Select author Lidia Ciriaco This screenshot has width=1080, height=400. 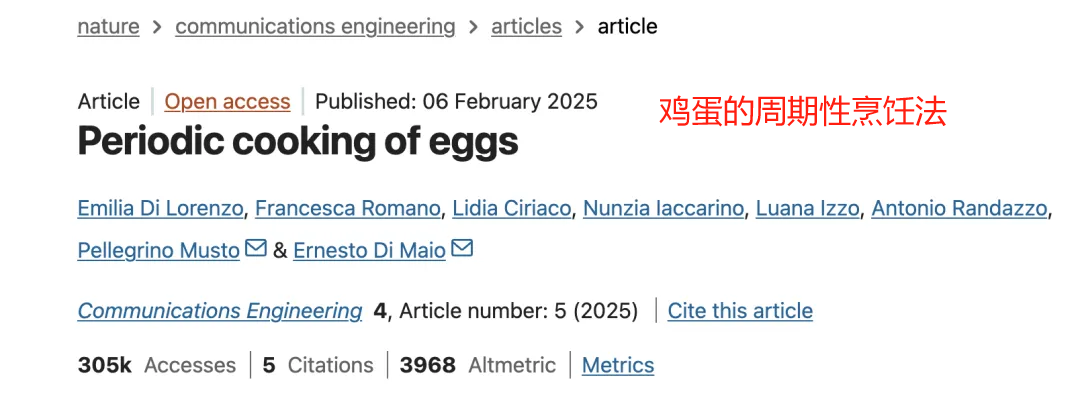[512, 208]
